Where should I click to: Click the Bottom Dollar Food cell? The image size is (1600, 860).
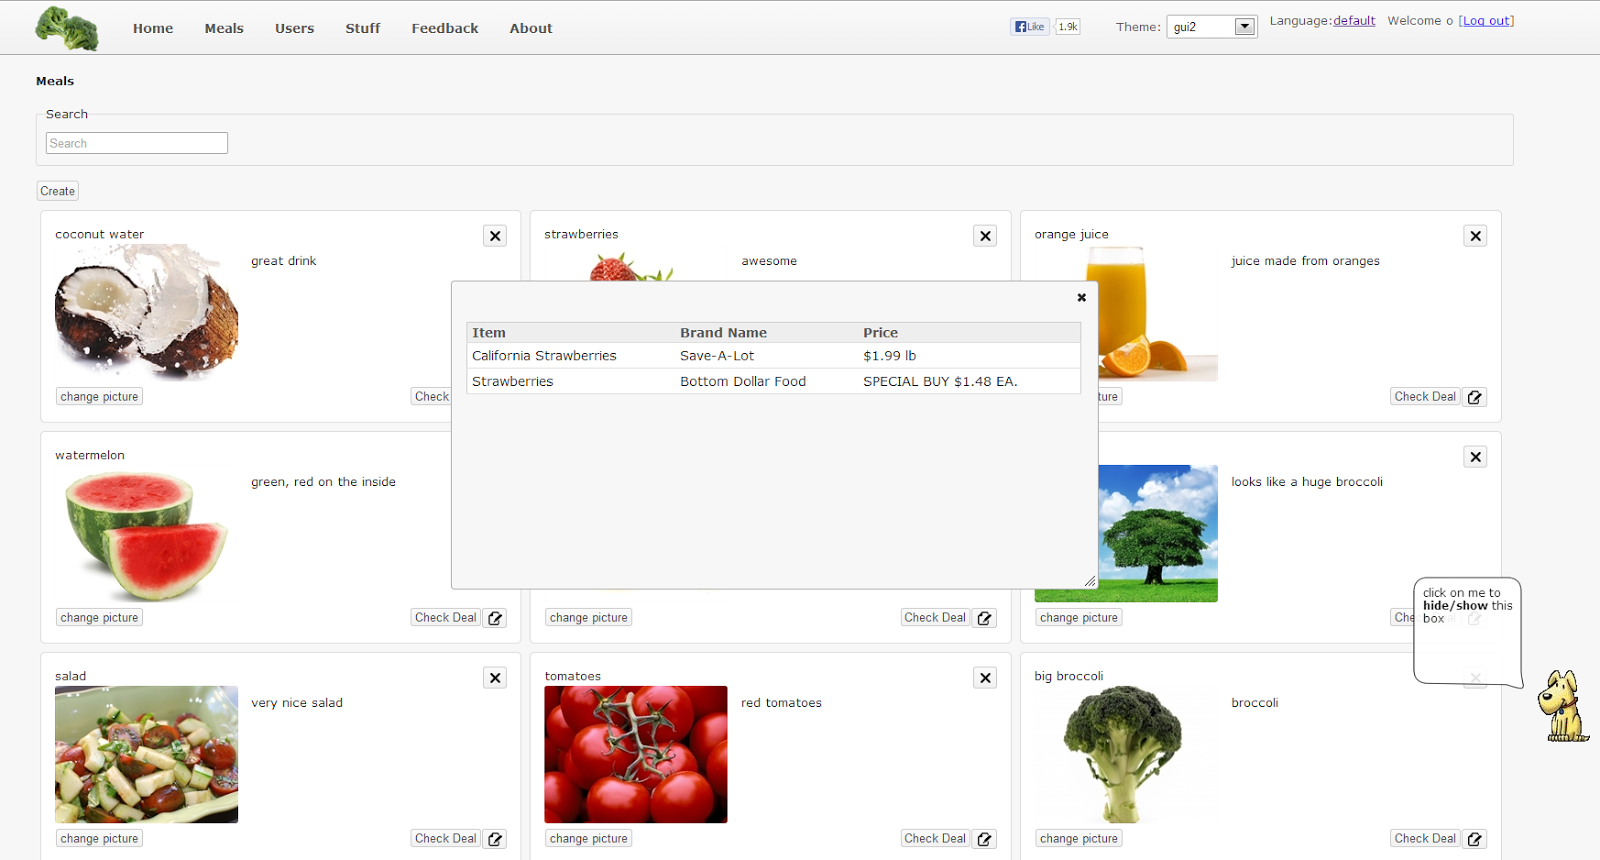743,382
